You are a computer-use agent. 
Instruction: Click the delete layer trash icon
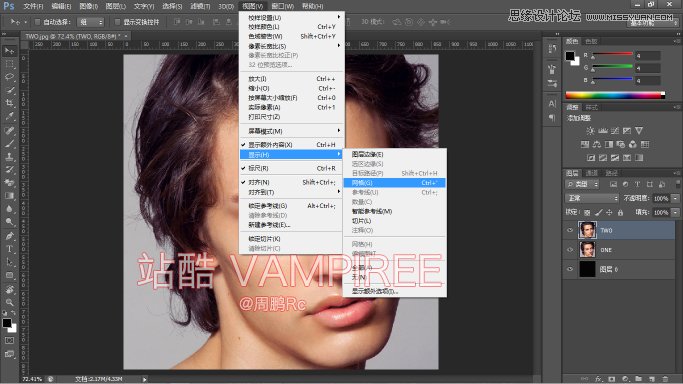(x=665, y=379)
